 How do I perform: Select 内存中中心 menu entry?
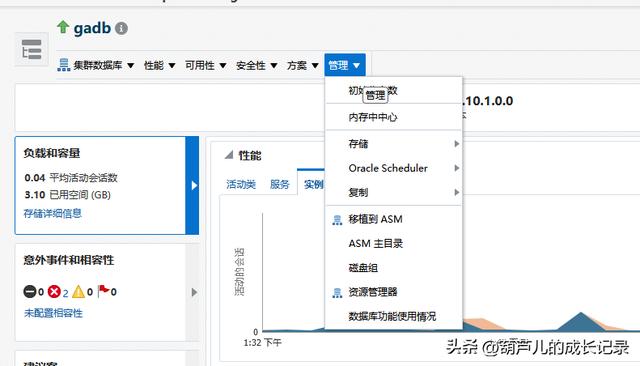394,117
